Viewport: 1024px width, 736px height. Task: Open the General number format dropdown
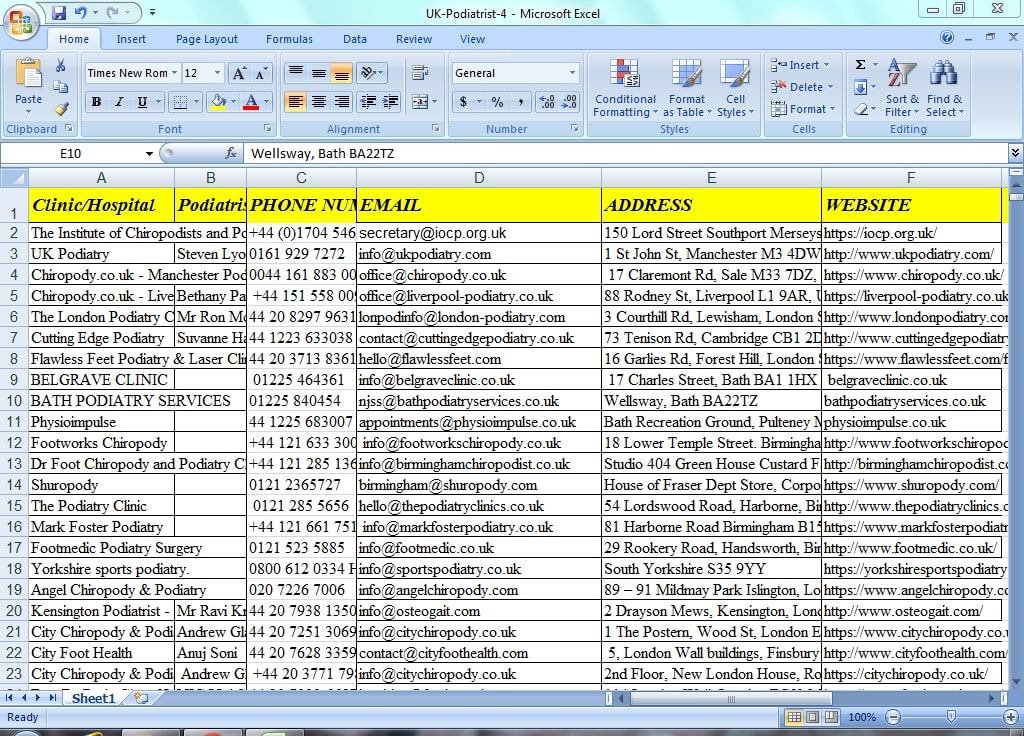pyautogui.click(x=572, y=73)
